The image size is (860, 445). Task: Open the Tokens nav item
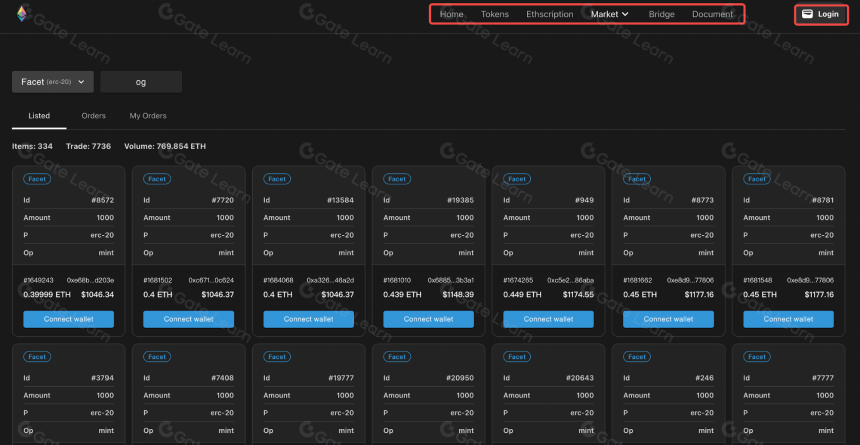pos(495,14)
